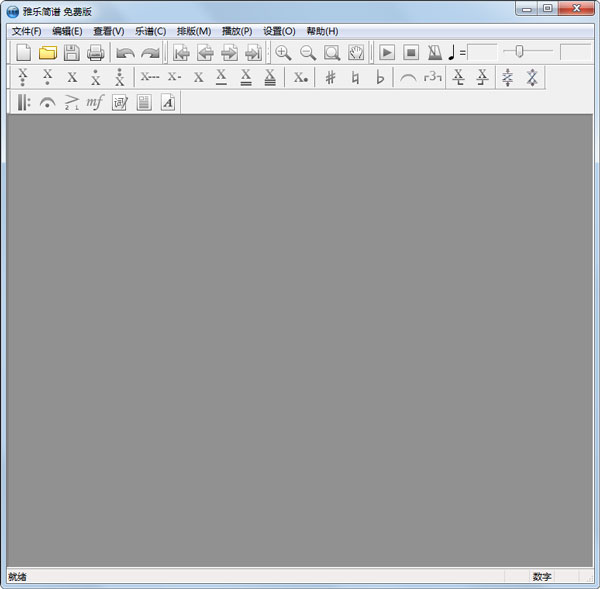Viewport: 600px width, 589px height.
Task: Insert a triplet bracket
Action: click(x=432, y=78)
